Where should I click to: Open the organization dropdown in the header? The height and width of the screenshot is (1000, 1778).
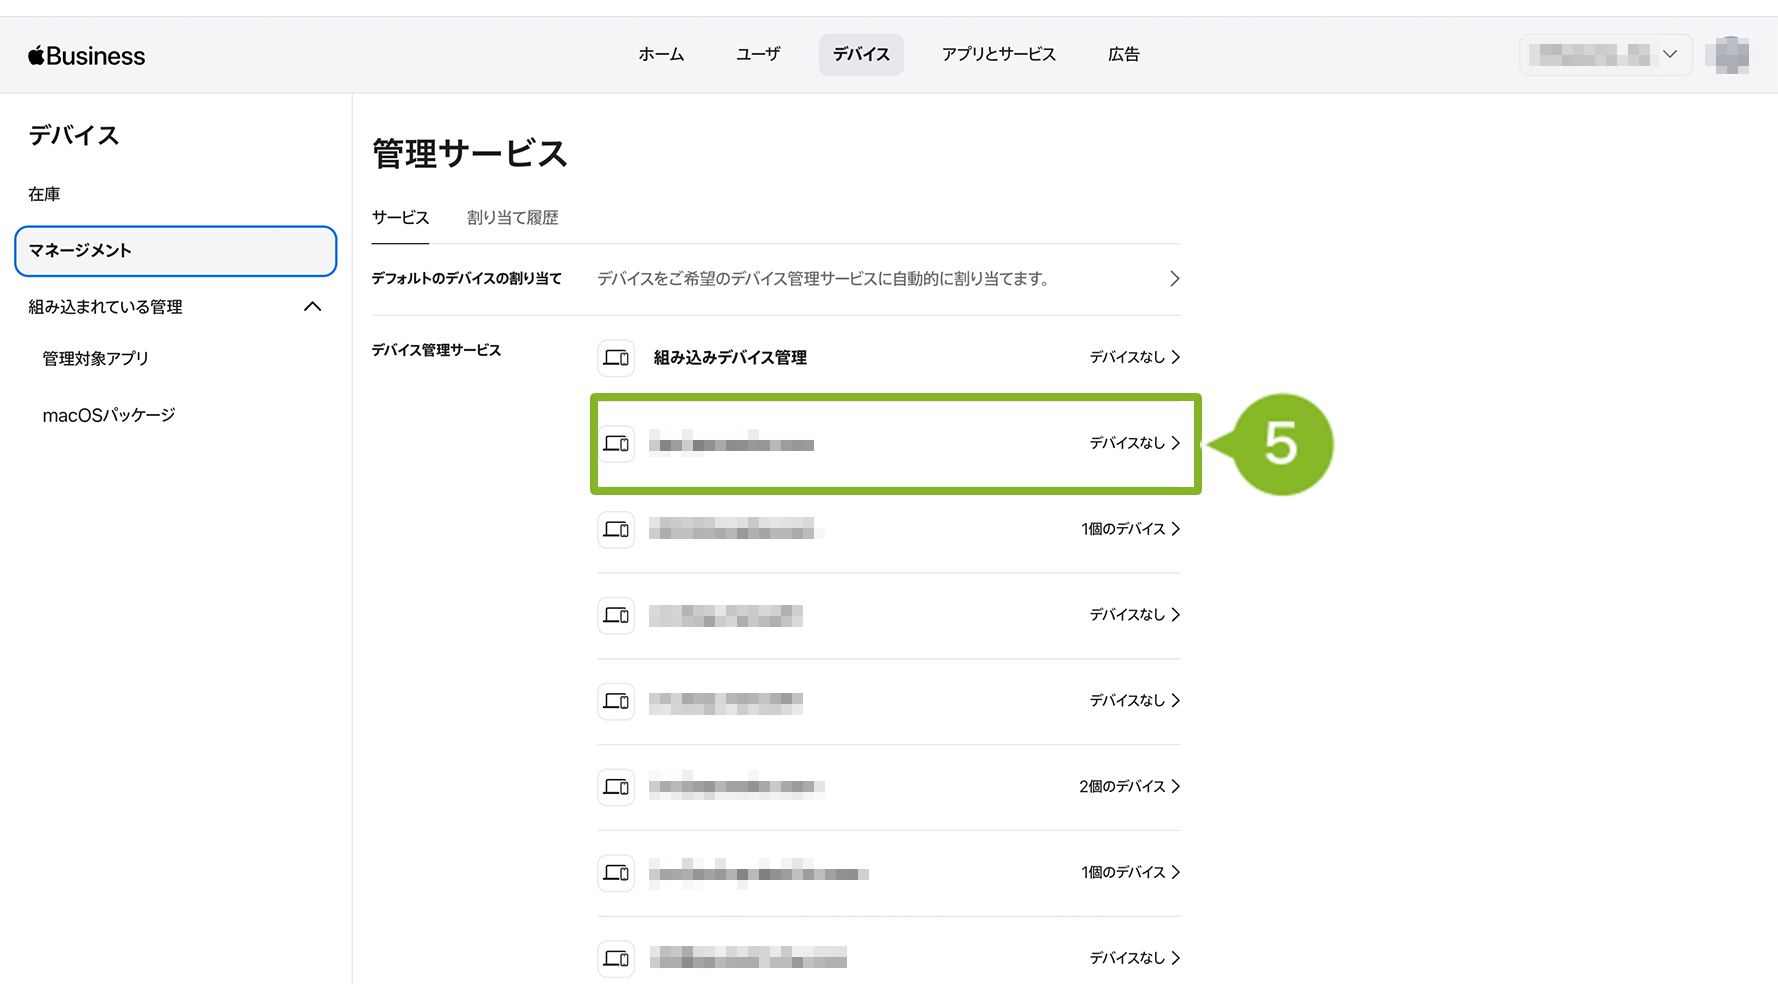(x=1605, y=55)
